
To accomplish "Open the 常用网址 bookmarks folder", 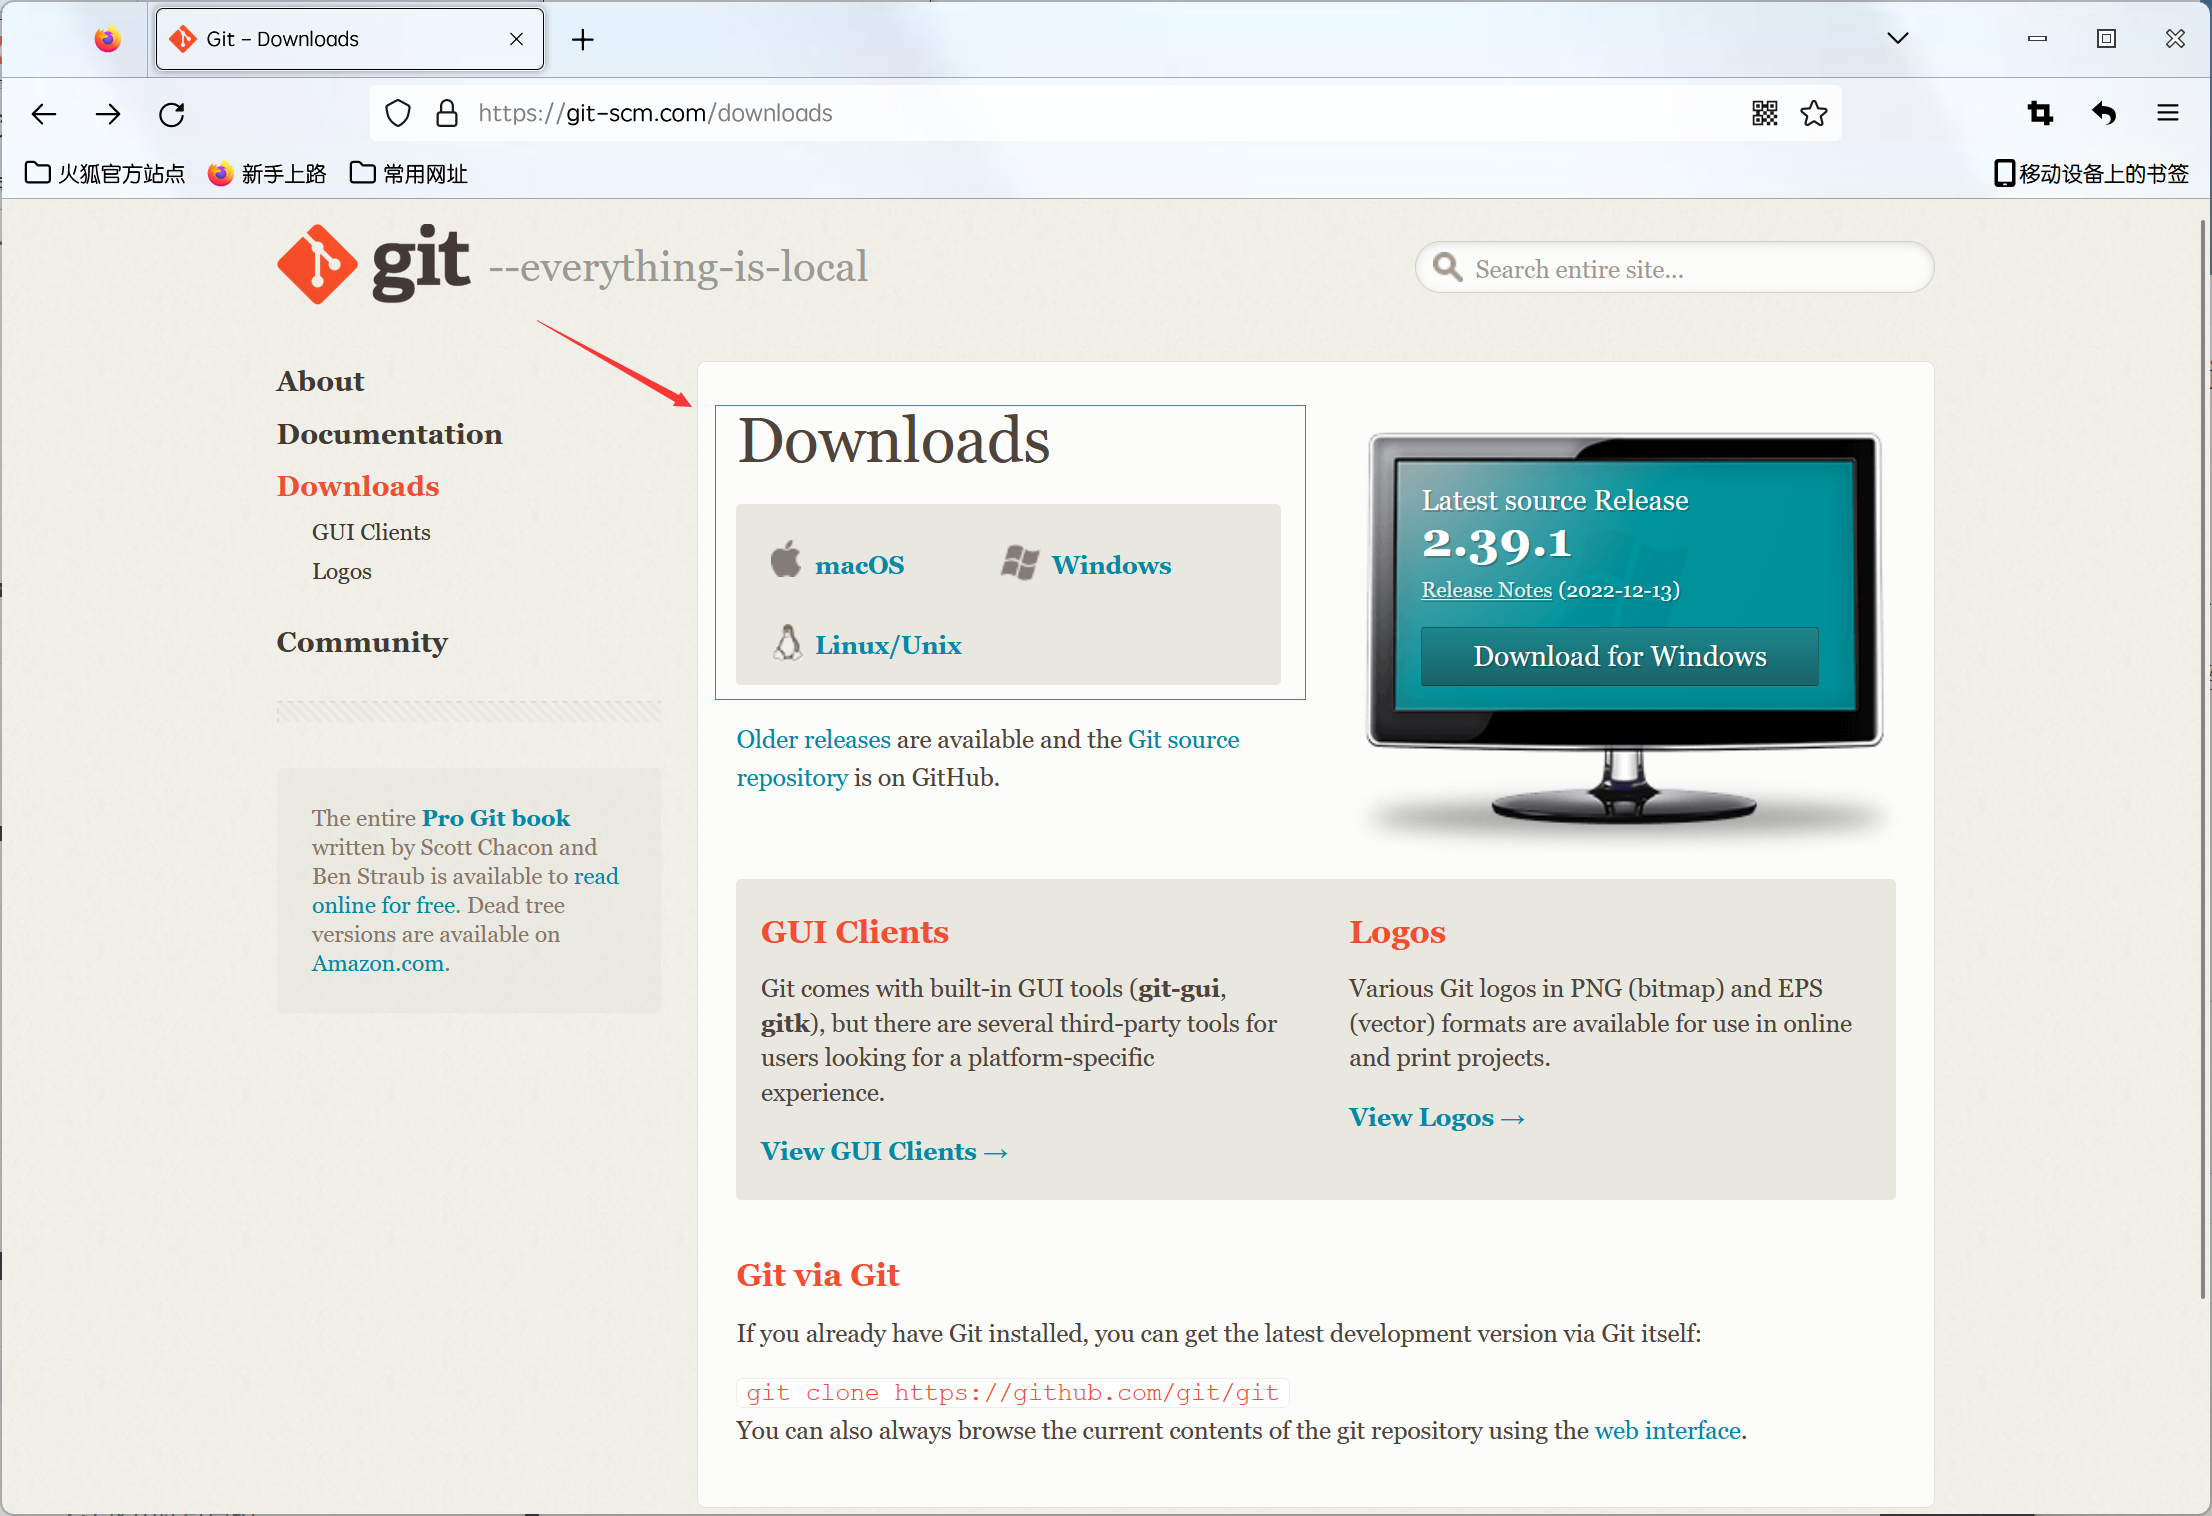I will tap(409, 174).
